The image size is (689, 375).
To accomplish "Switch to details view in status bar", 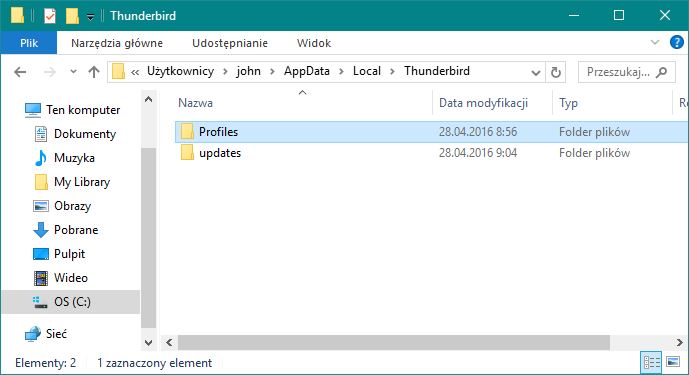I will pyautogui.click(x=652, y=363).
